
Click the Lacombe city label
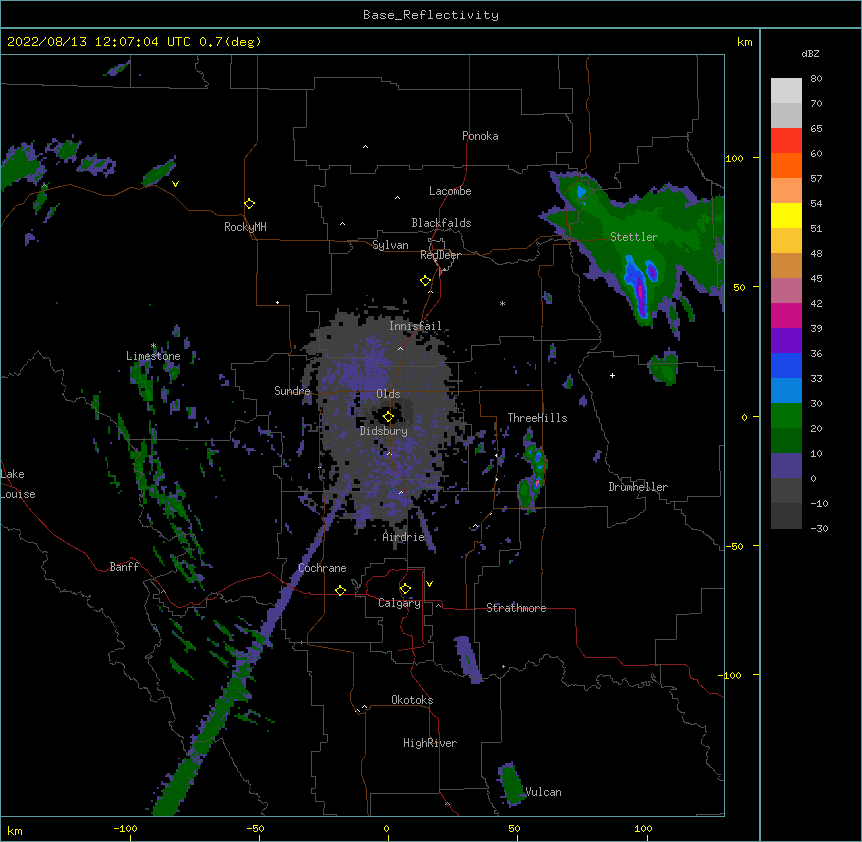click(450, 191)
